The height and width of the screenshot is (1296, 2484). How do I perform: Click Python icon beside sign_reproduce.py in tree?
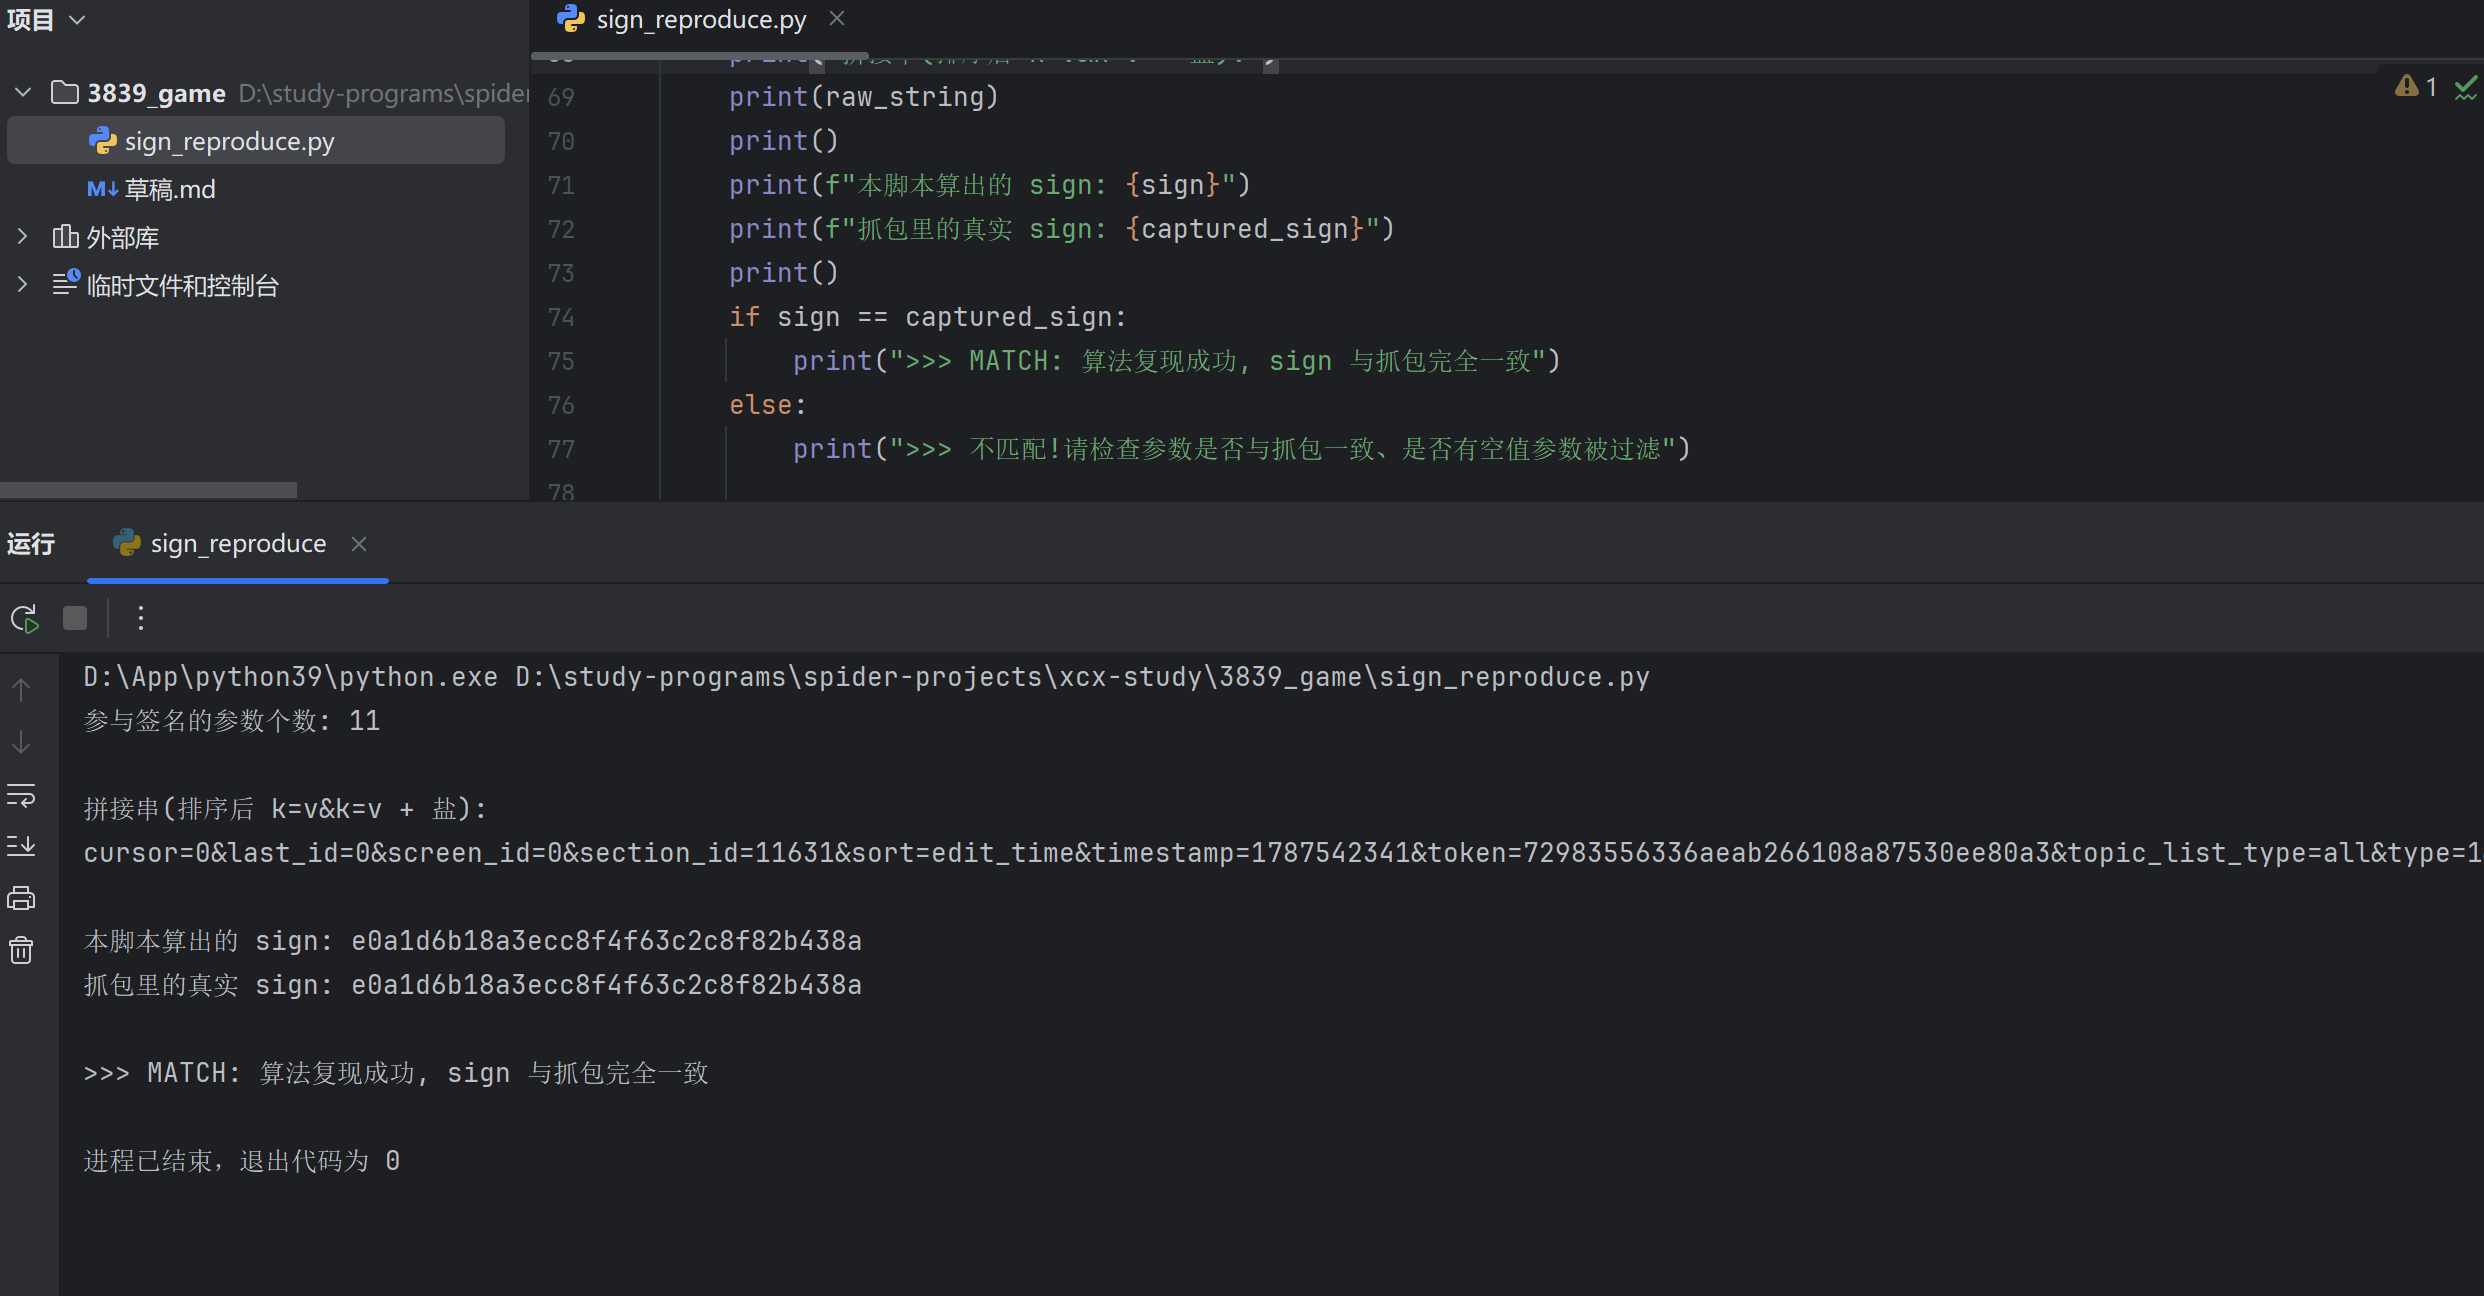click(x=102, y=141)
